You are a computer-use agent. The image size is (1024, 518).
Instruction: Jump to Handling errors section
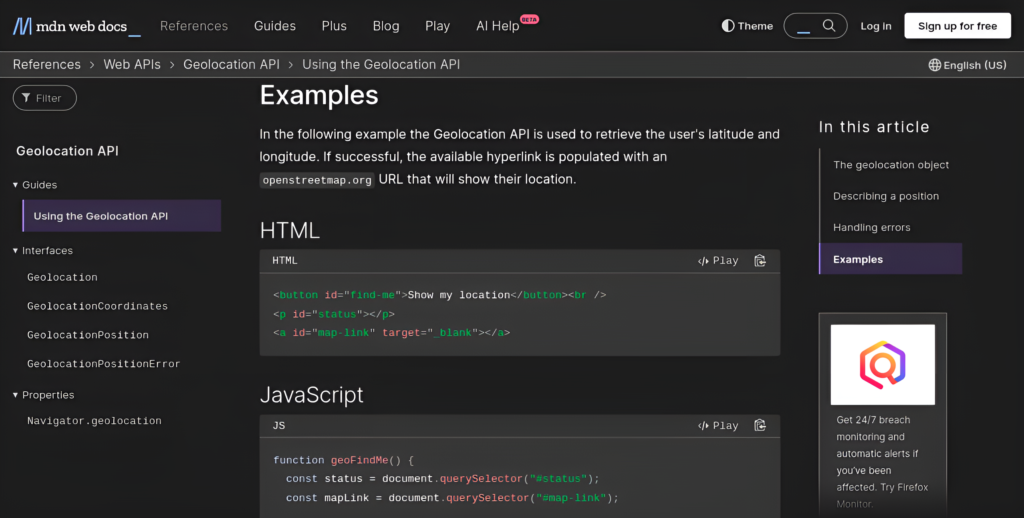871,228
